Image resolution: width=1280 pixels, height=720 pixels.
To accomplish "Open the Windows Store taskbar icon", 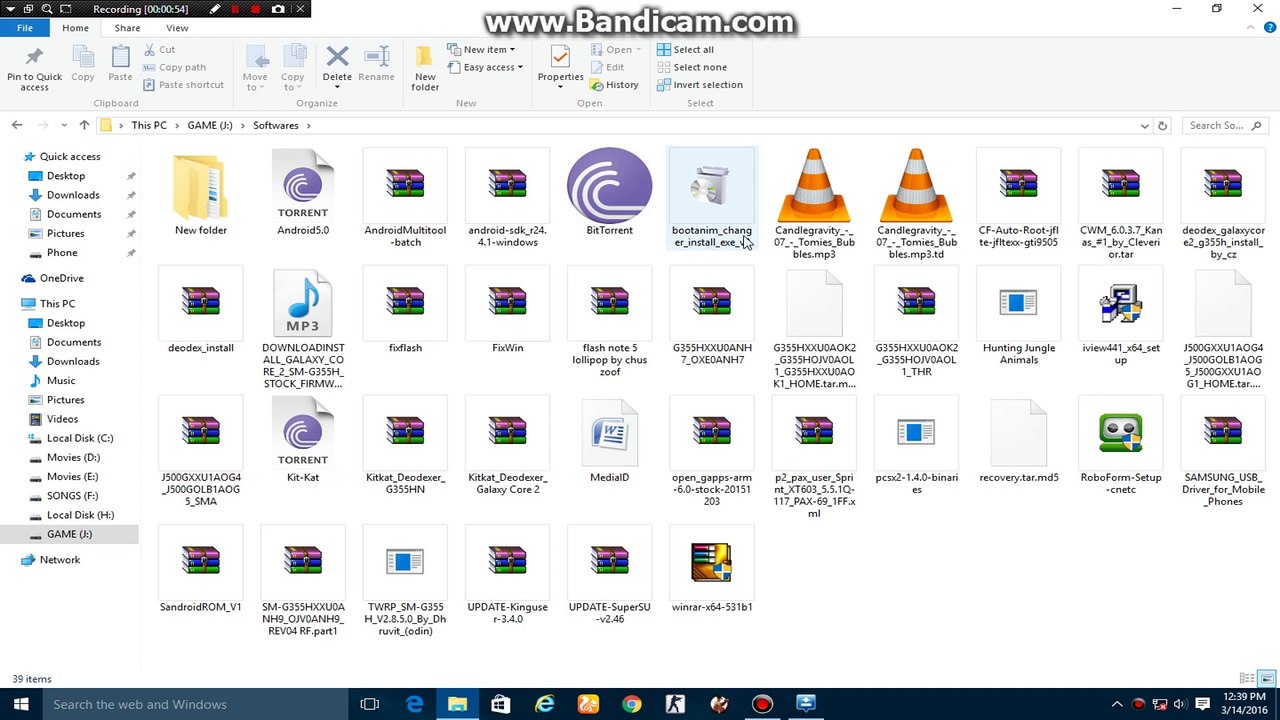I will 501,704.
